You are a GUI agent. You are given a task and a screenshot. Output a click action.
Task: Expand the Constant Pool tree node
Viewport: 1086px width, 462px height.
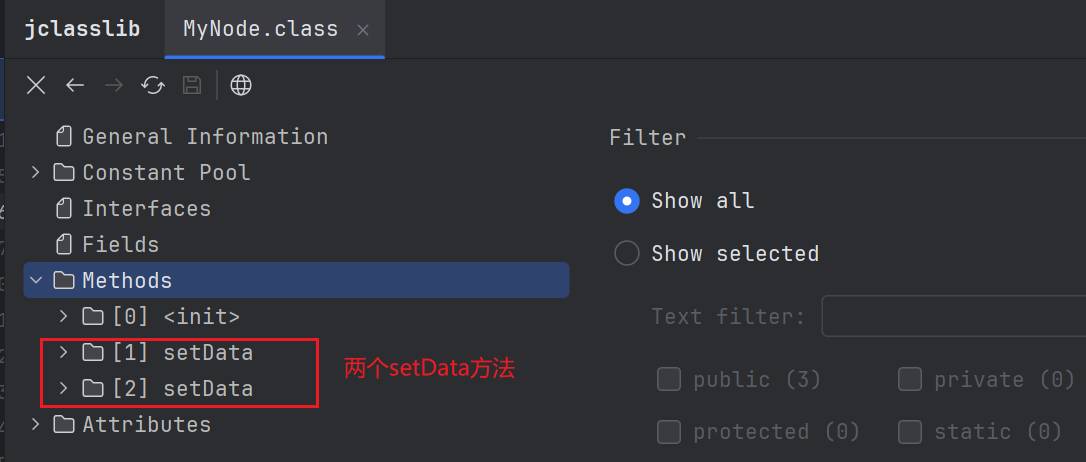[36, 172]
